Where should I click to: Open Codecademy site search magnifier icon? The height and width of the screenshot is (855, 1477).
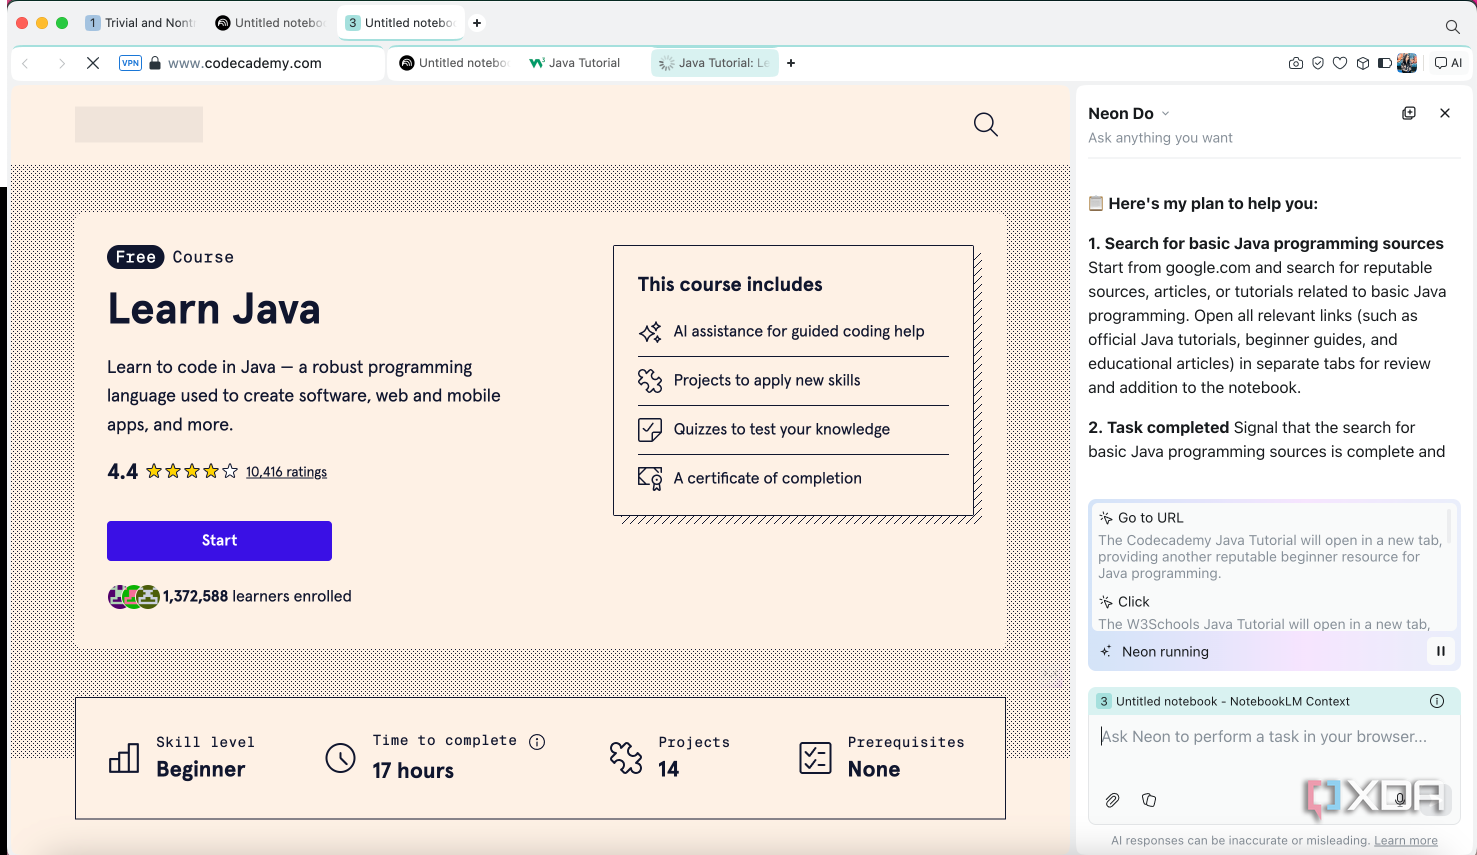pyautogui.click(x=986, y=124)
